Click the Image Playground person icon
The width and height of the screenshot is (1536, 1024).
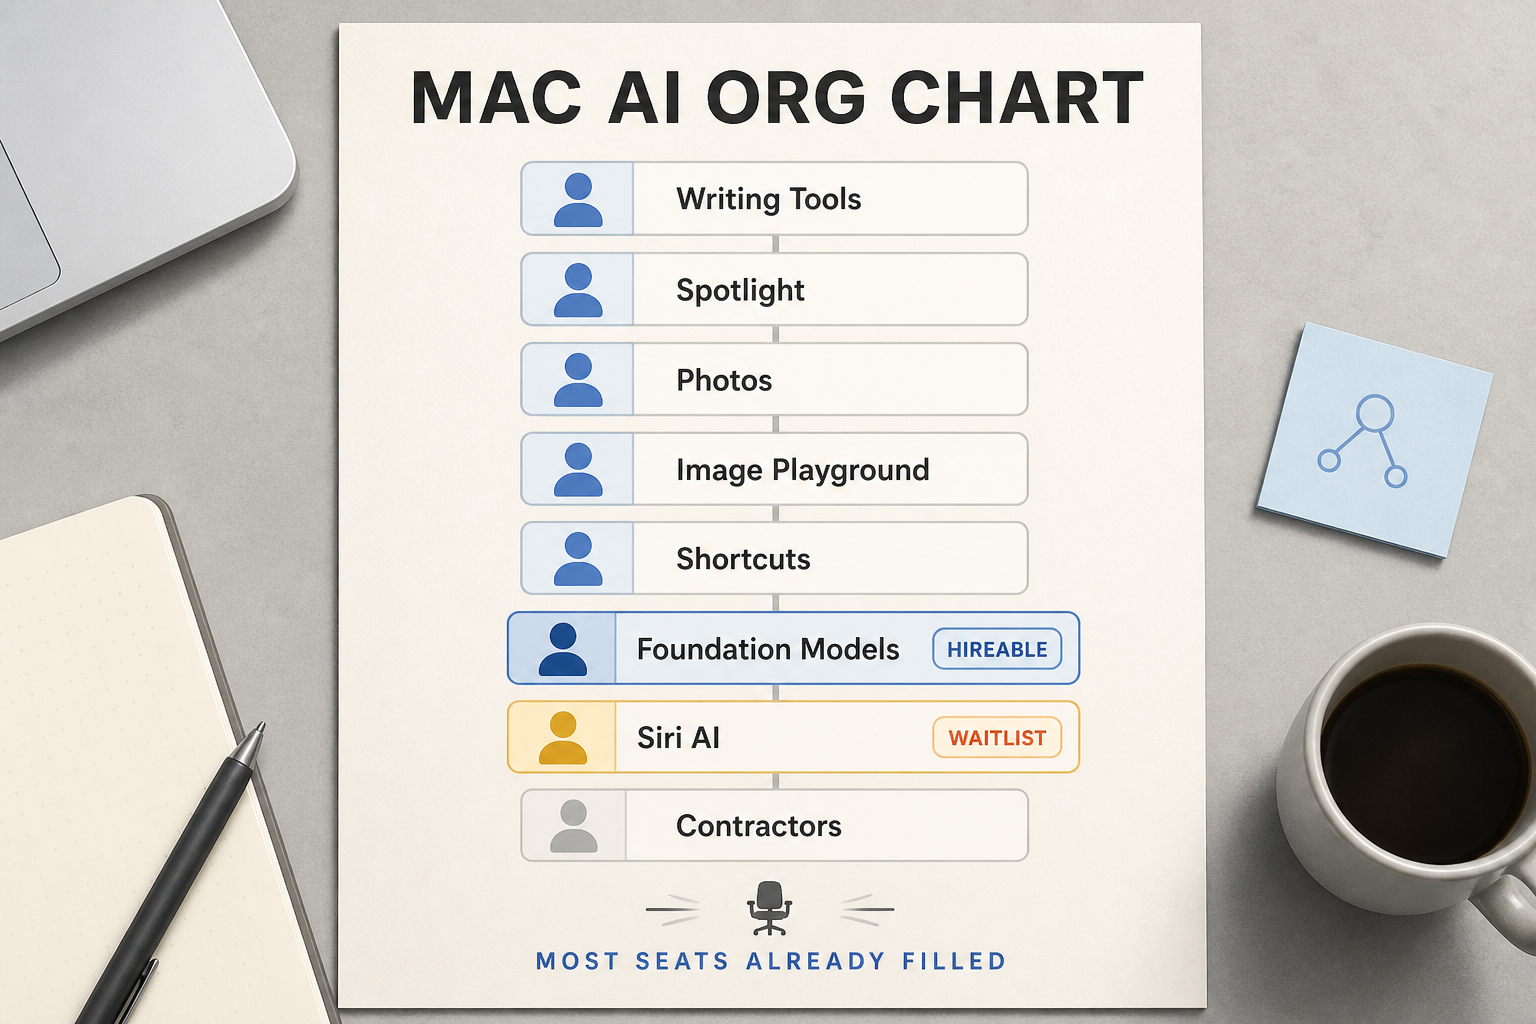point(578,470)
